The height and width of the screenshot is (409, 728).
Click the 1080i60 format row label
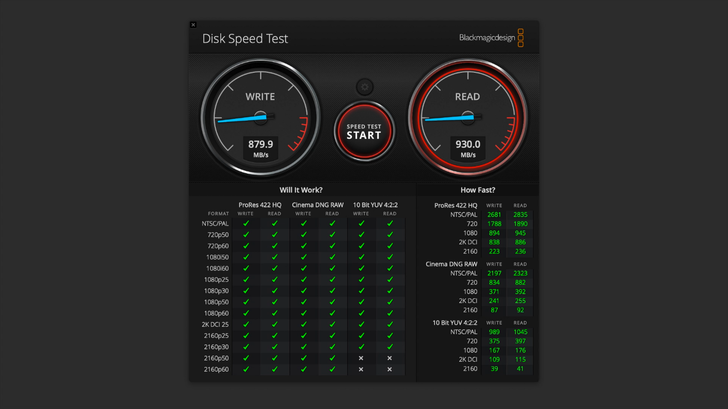[x=217, y=268]
